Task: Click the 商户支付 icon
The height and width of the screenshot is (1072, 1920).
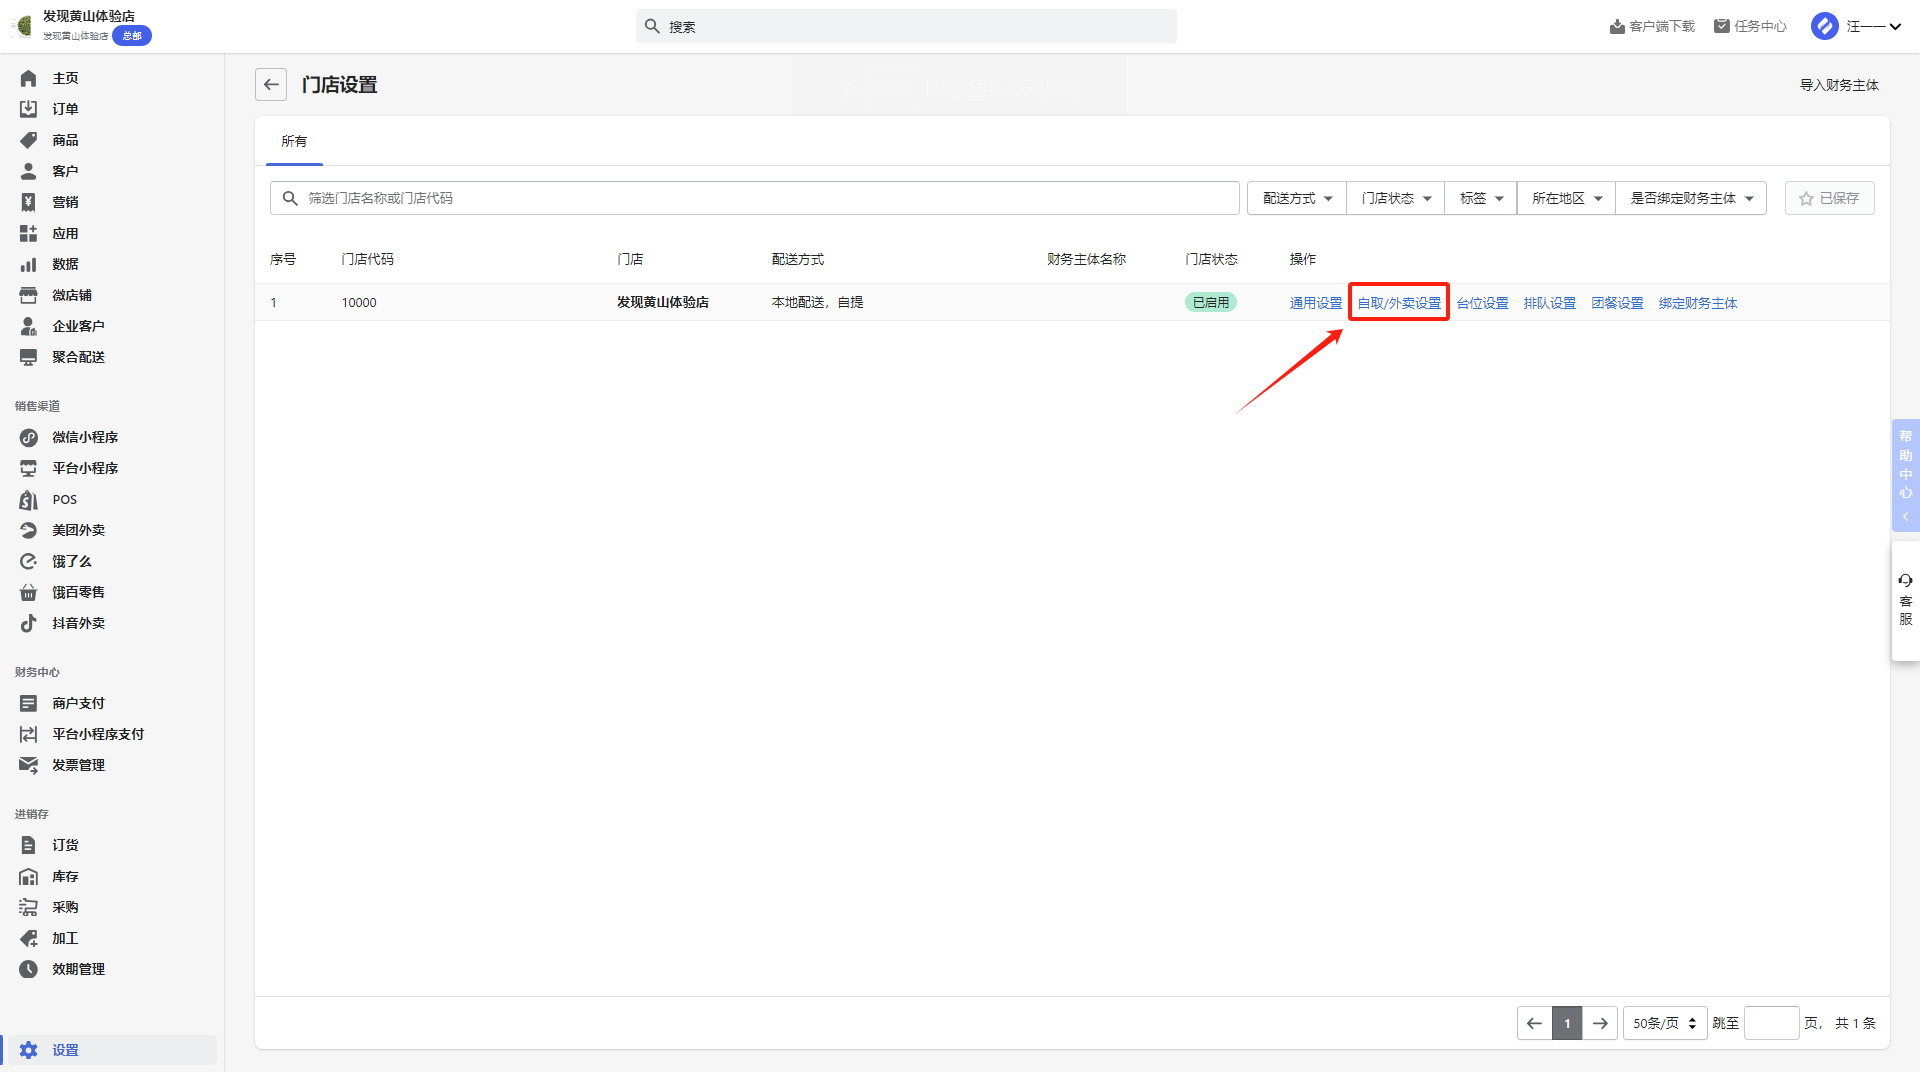Action: [28, 703]
